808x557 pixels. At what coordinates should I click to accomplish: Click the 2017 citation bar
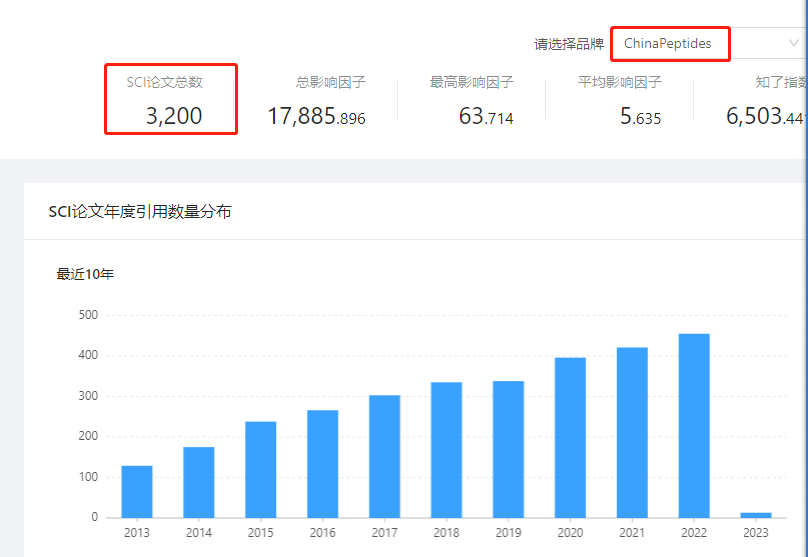[x=385, y=457]
